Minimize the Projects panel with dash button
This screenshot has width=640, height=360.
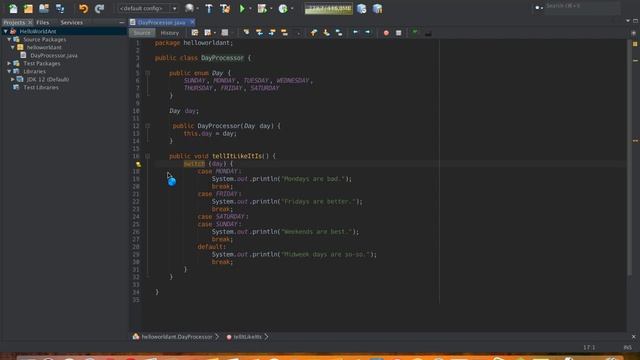pos(122,22)
